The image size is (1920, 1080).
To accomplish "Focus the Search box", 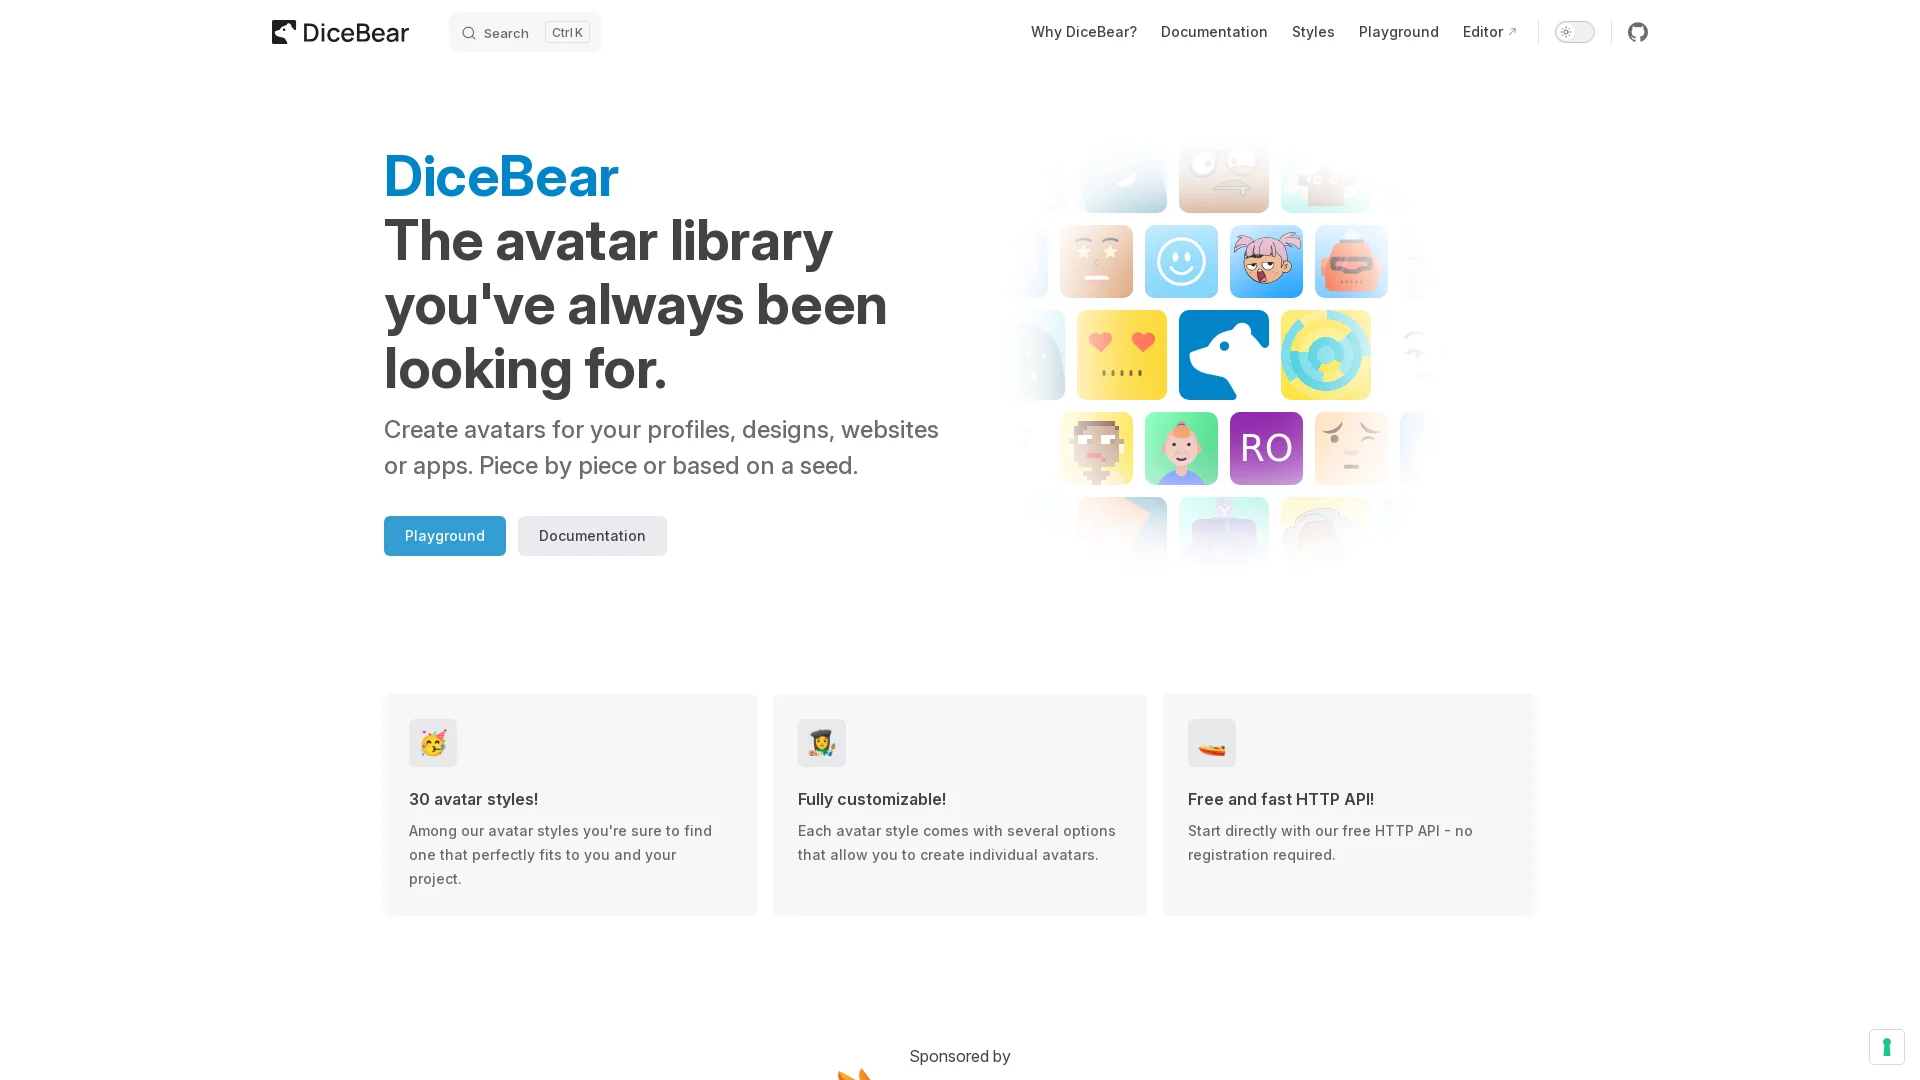I will 525,32.
